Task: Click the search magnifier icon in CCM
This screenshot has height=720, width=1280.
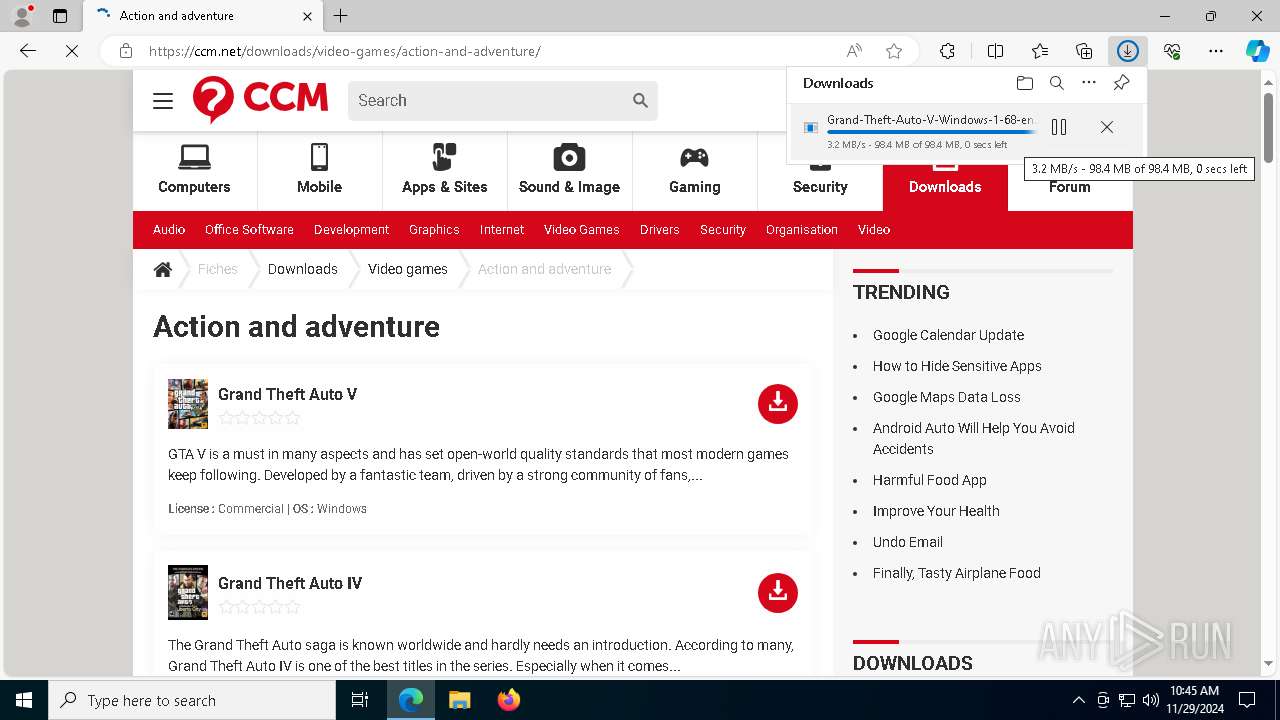Action: click(x=640, y=100)
